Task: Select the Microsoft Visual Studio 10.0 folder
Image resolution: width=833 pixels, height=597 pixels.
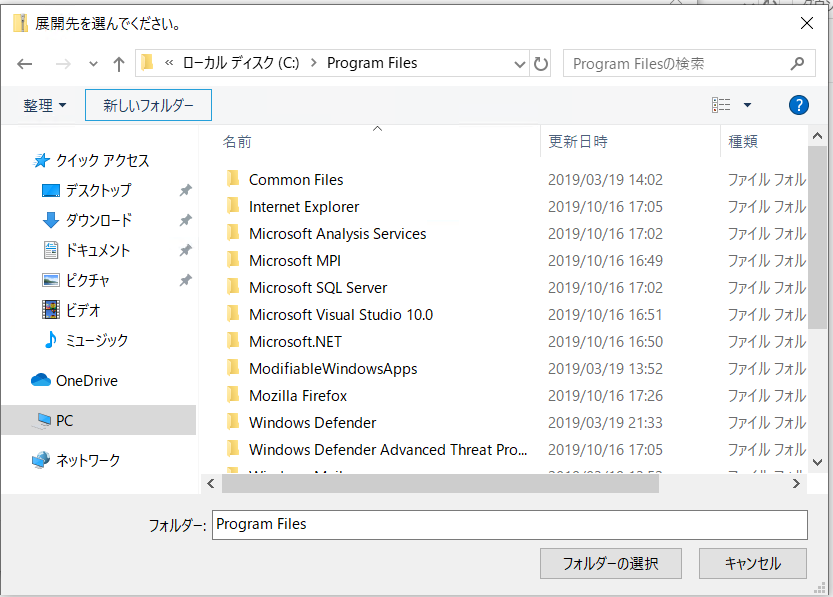Action: [341, 315]
